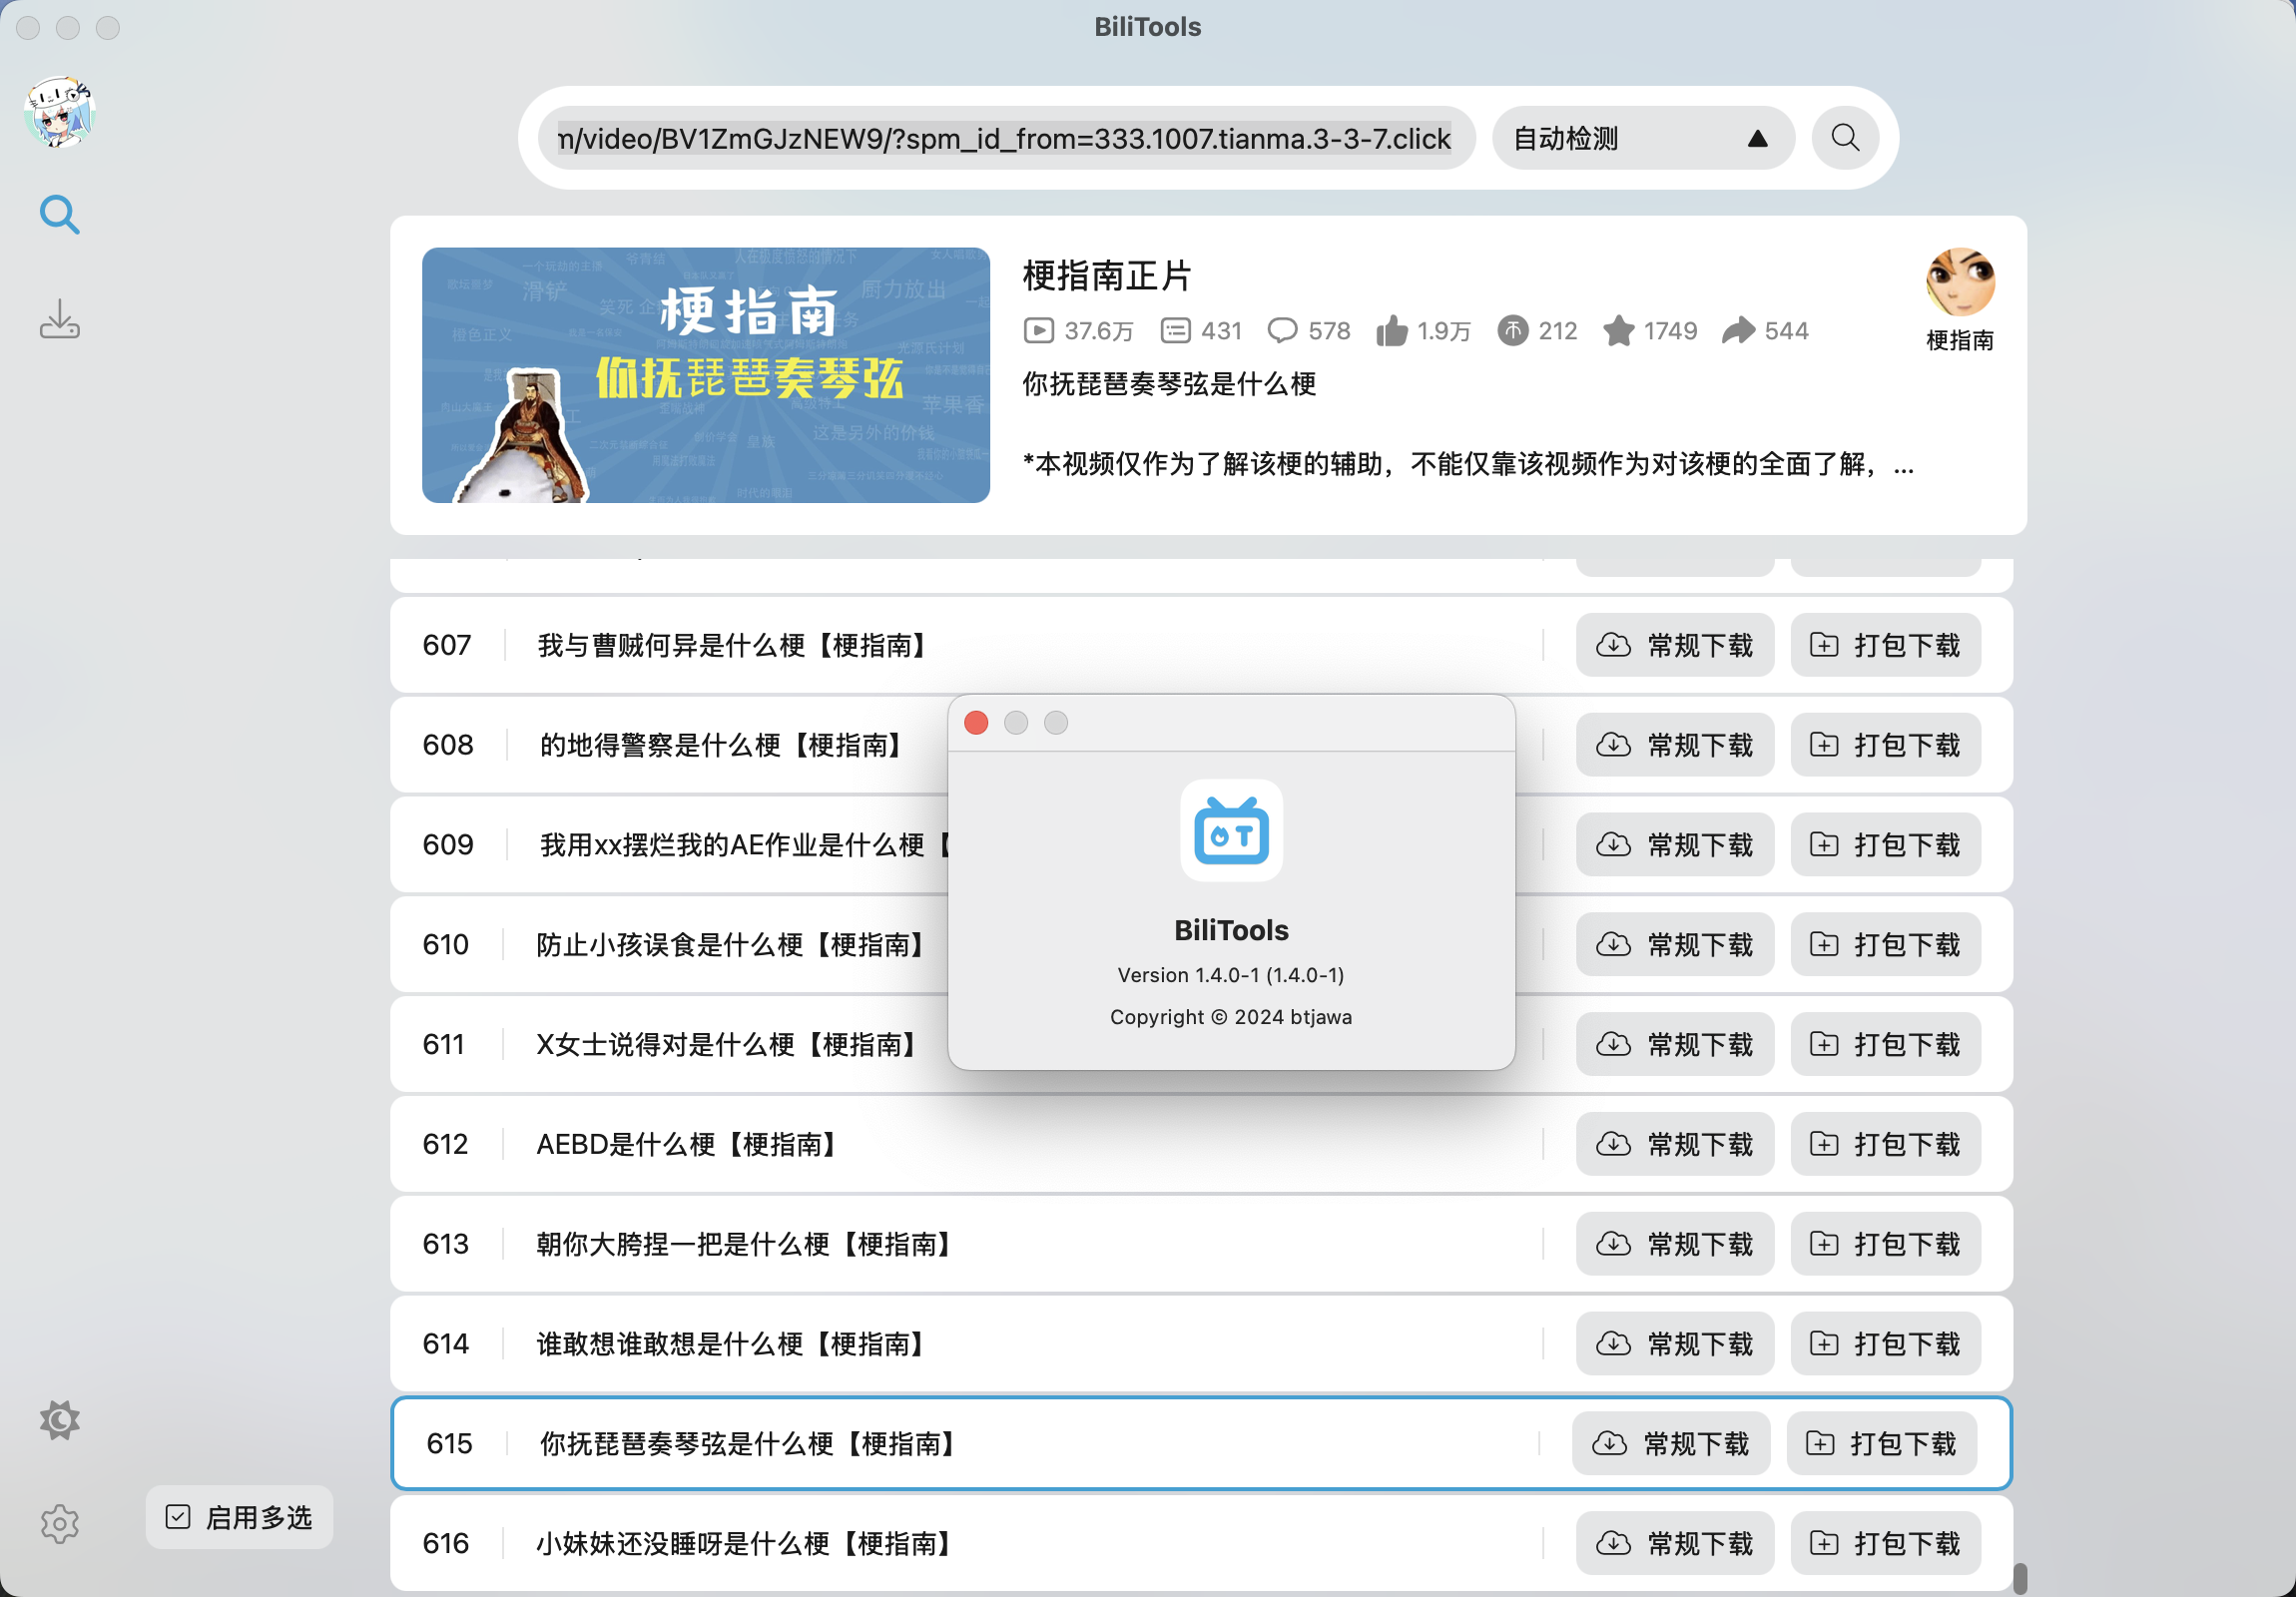Expand the 自动检测 type dropdown
Viewport: 2296px width, 1597px height.
(x=1642, y=138)
